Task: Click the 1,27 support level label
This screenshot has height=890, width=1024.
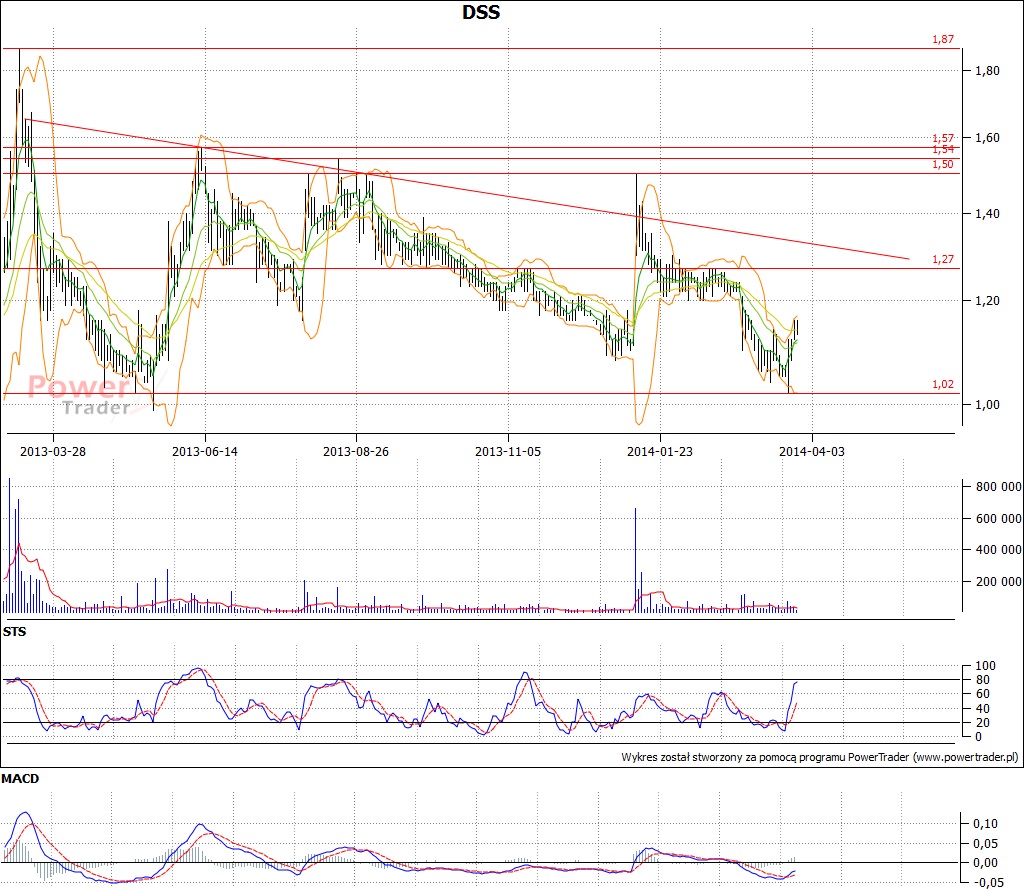Action: click(942, 259)
